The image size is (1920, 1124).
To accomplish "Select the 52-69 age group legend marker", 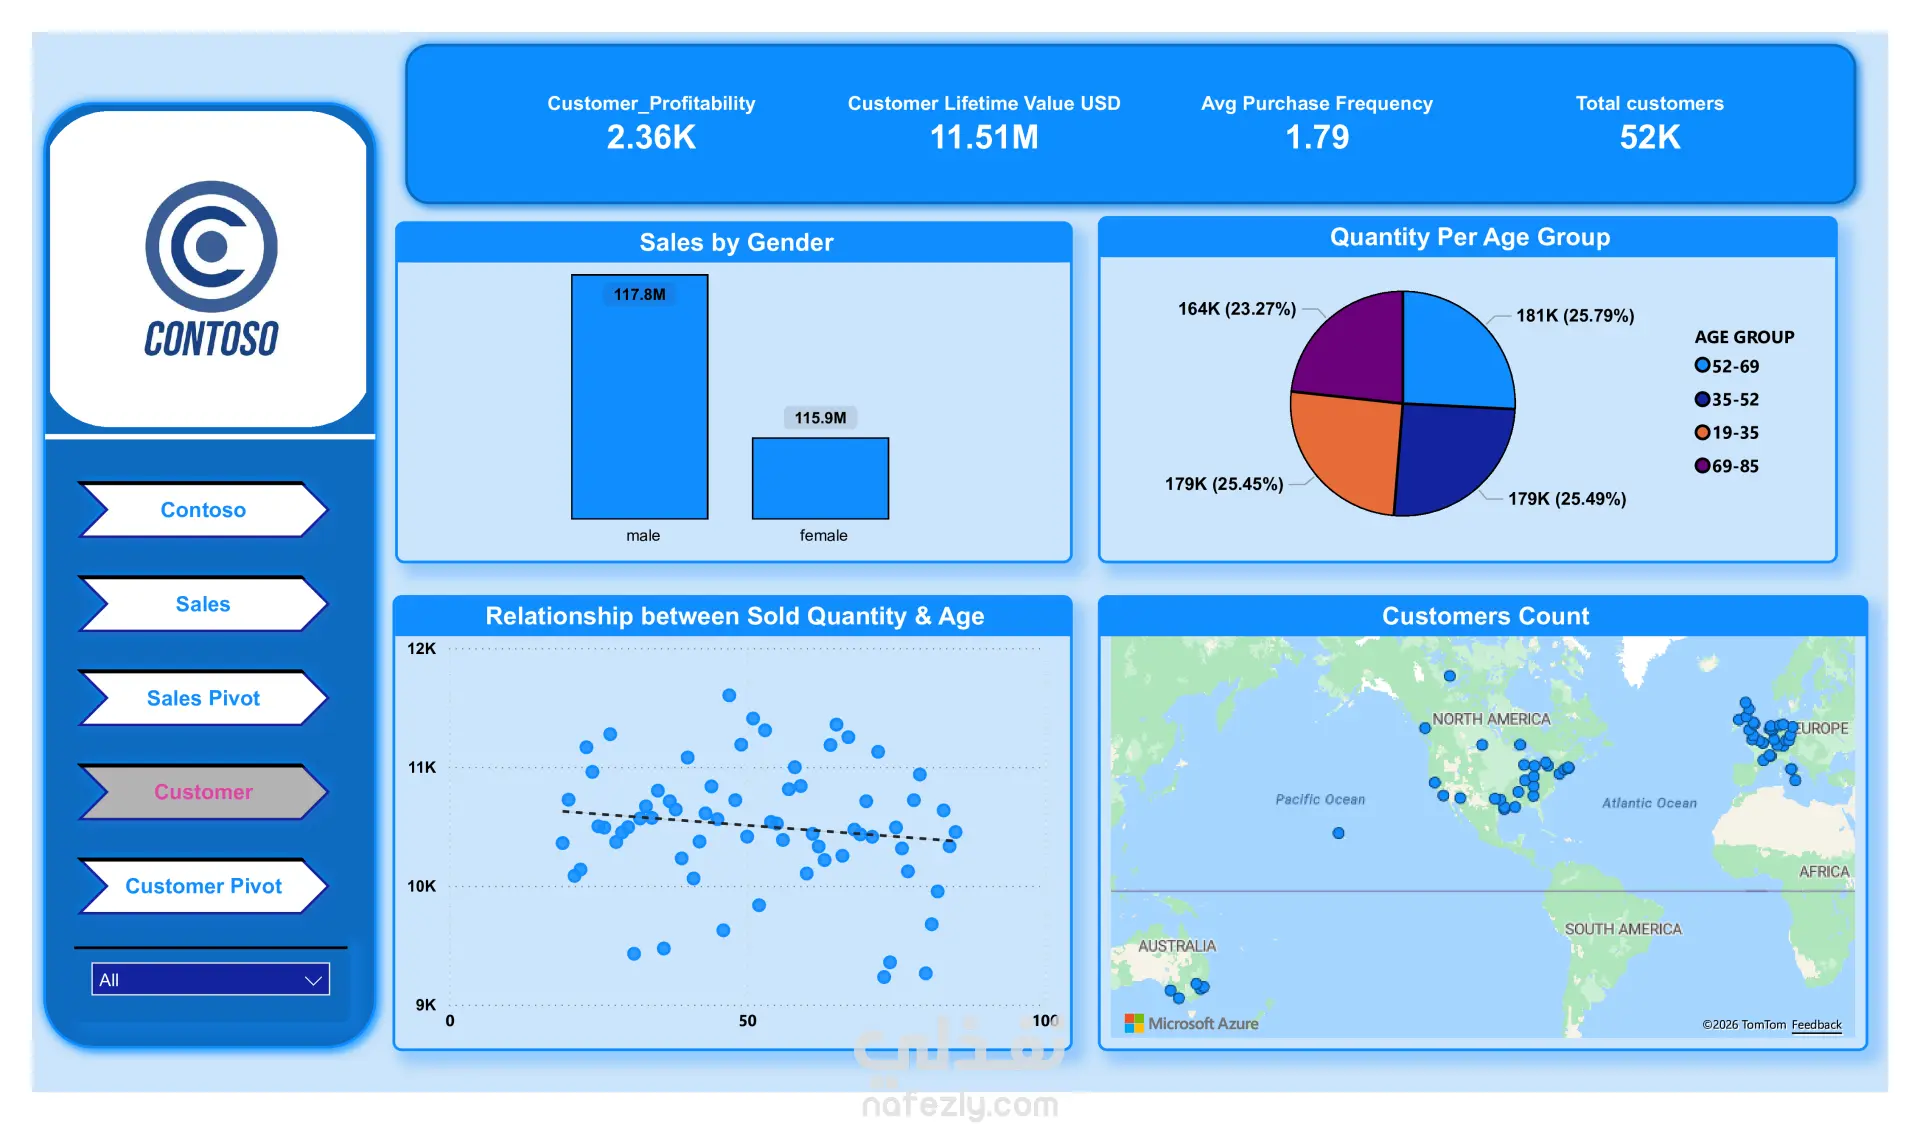I will tap(1702, 366).
